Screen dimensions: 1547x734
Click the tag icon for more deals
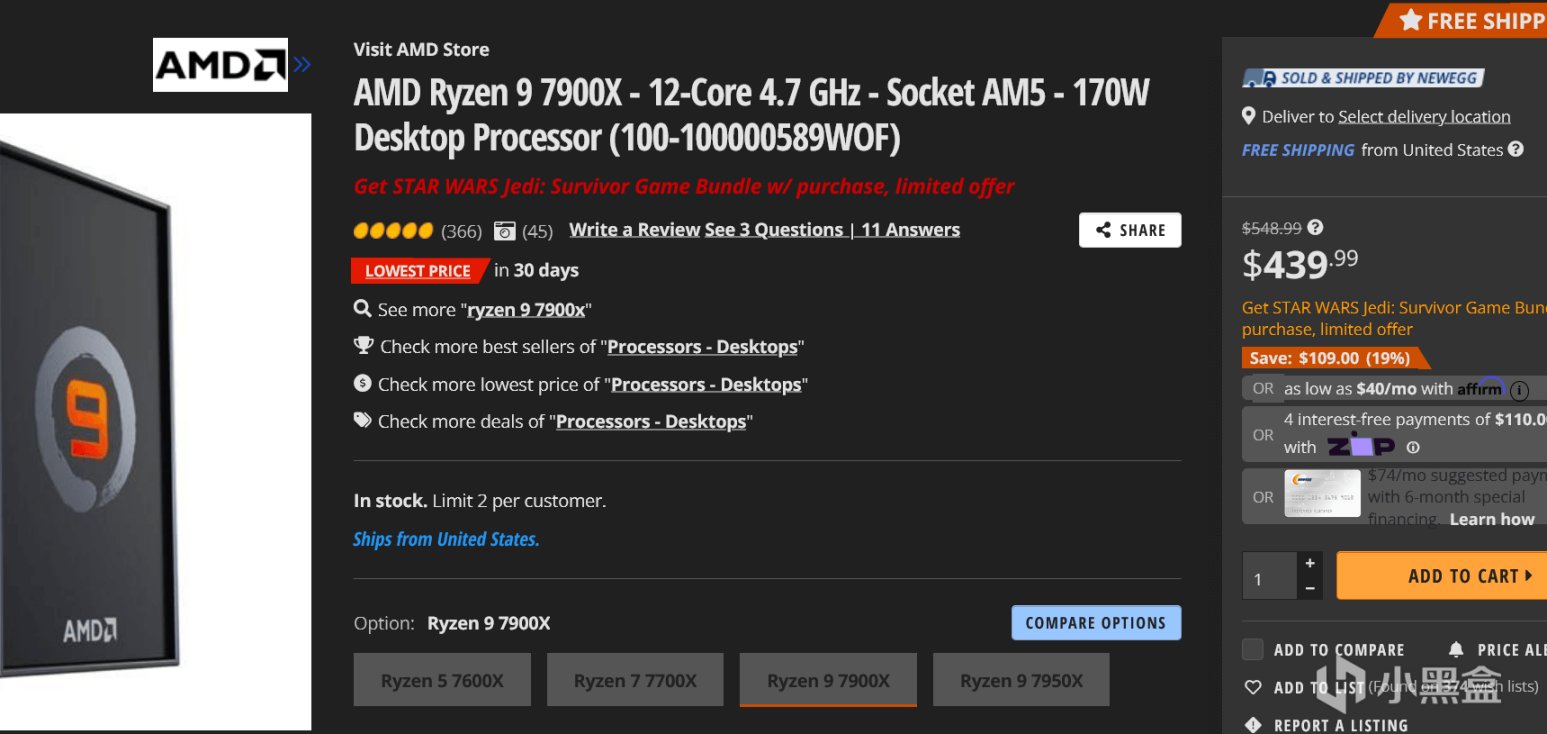pos(362,421)
